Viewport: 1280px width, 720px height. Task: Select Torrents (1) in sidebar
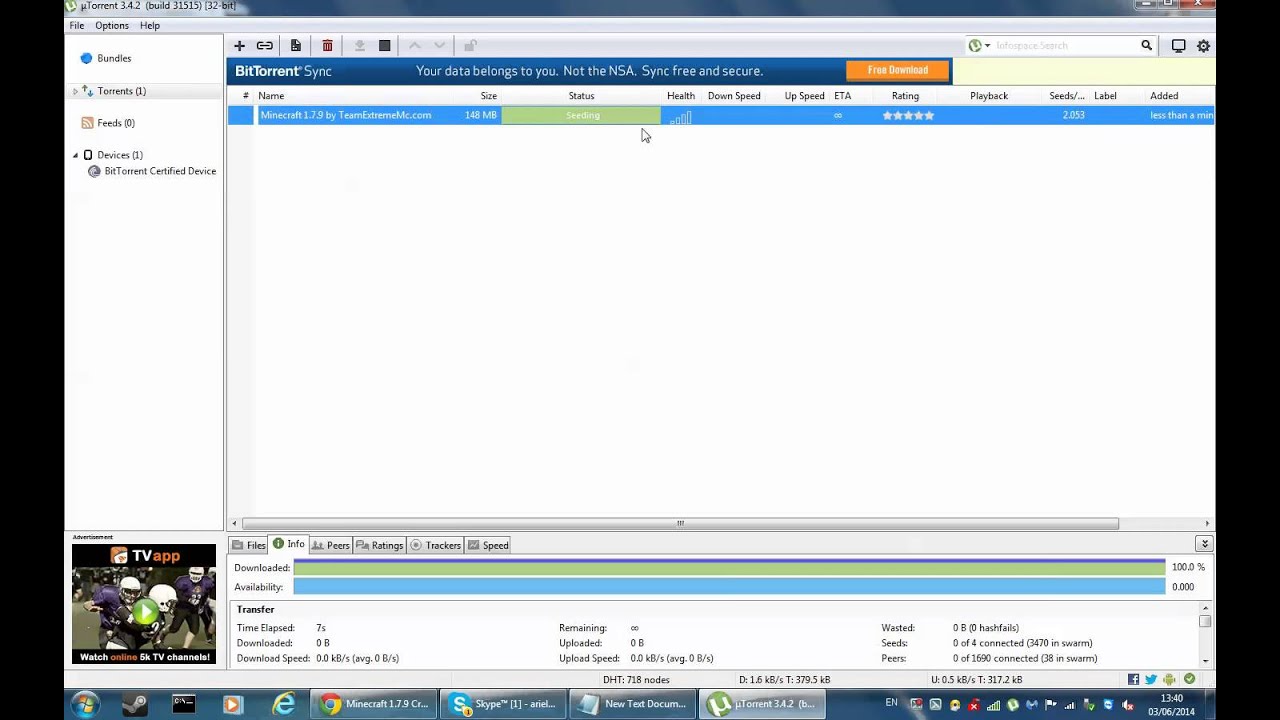click(x=121, y=91)
